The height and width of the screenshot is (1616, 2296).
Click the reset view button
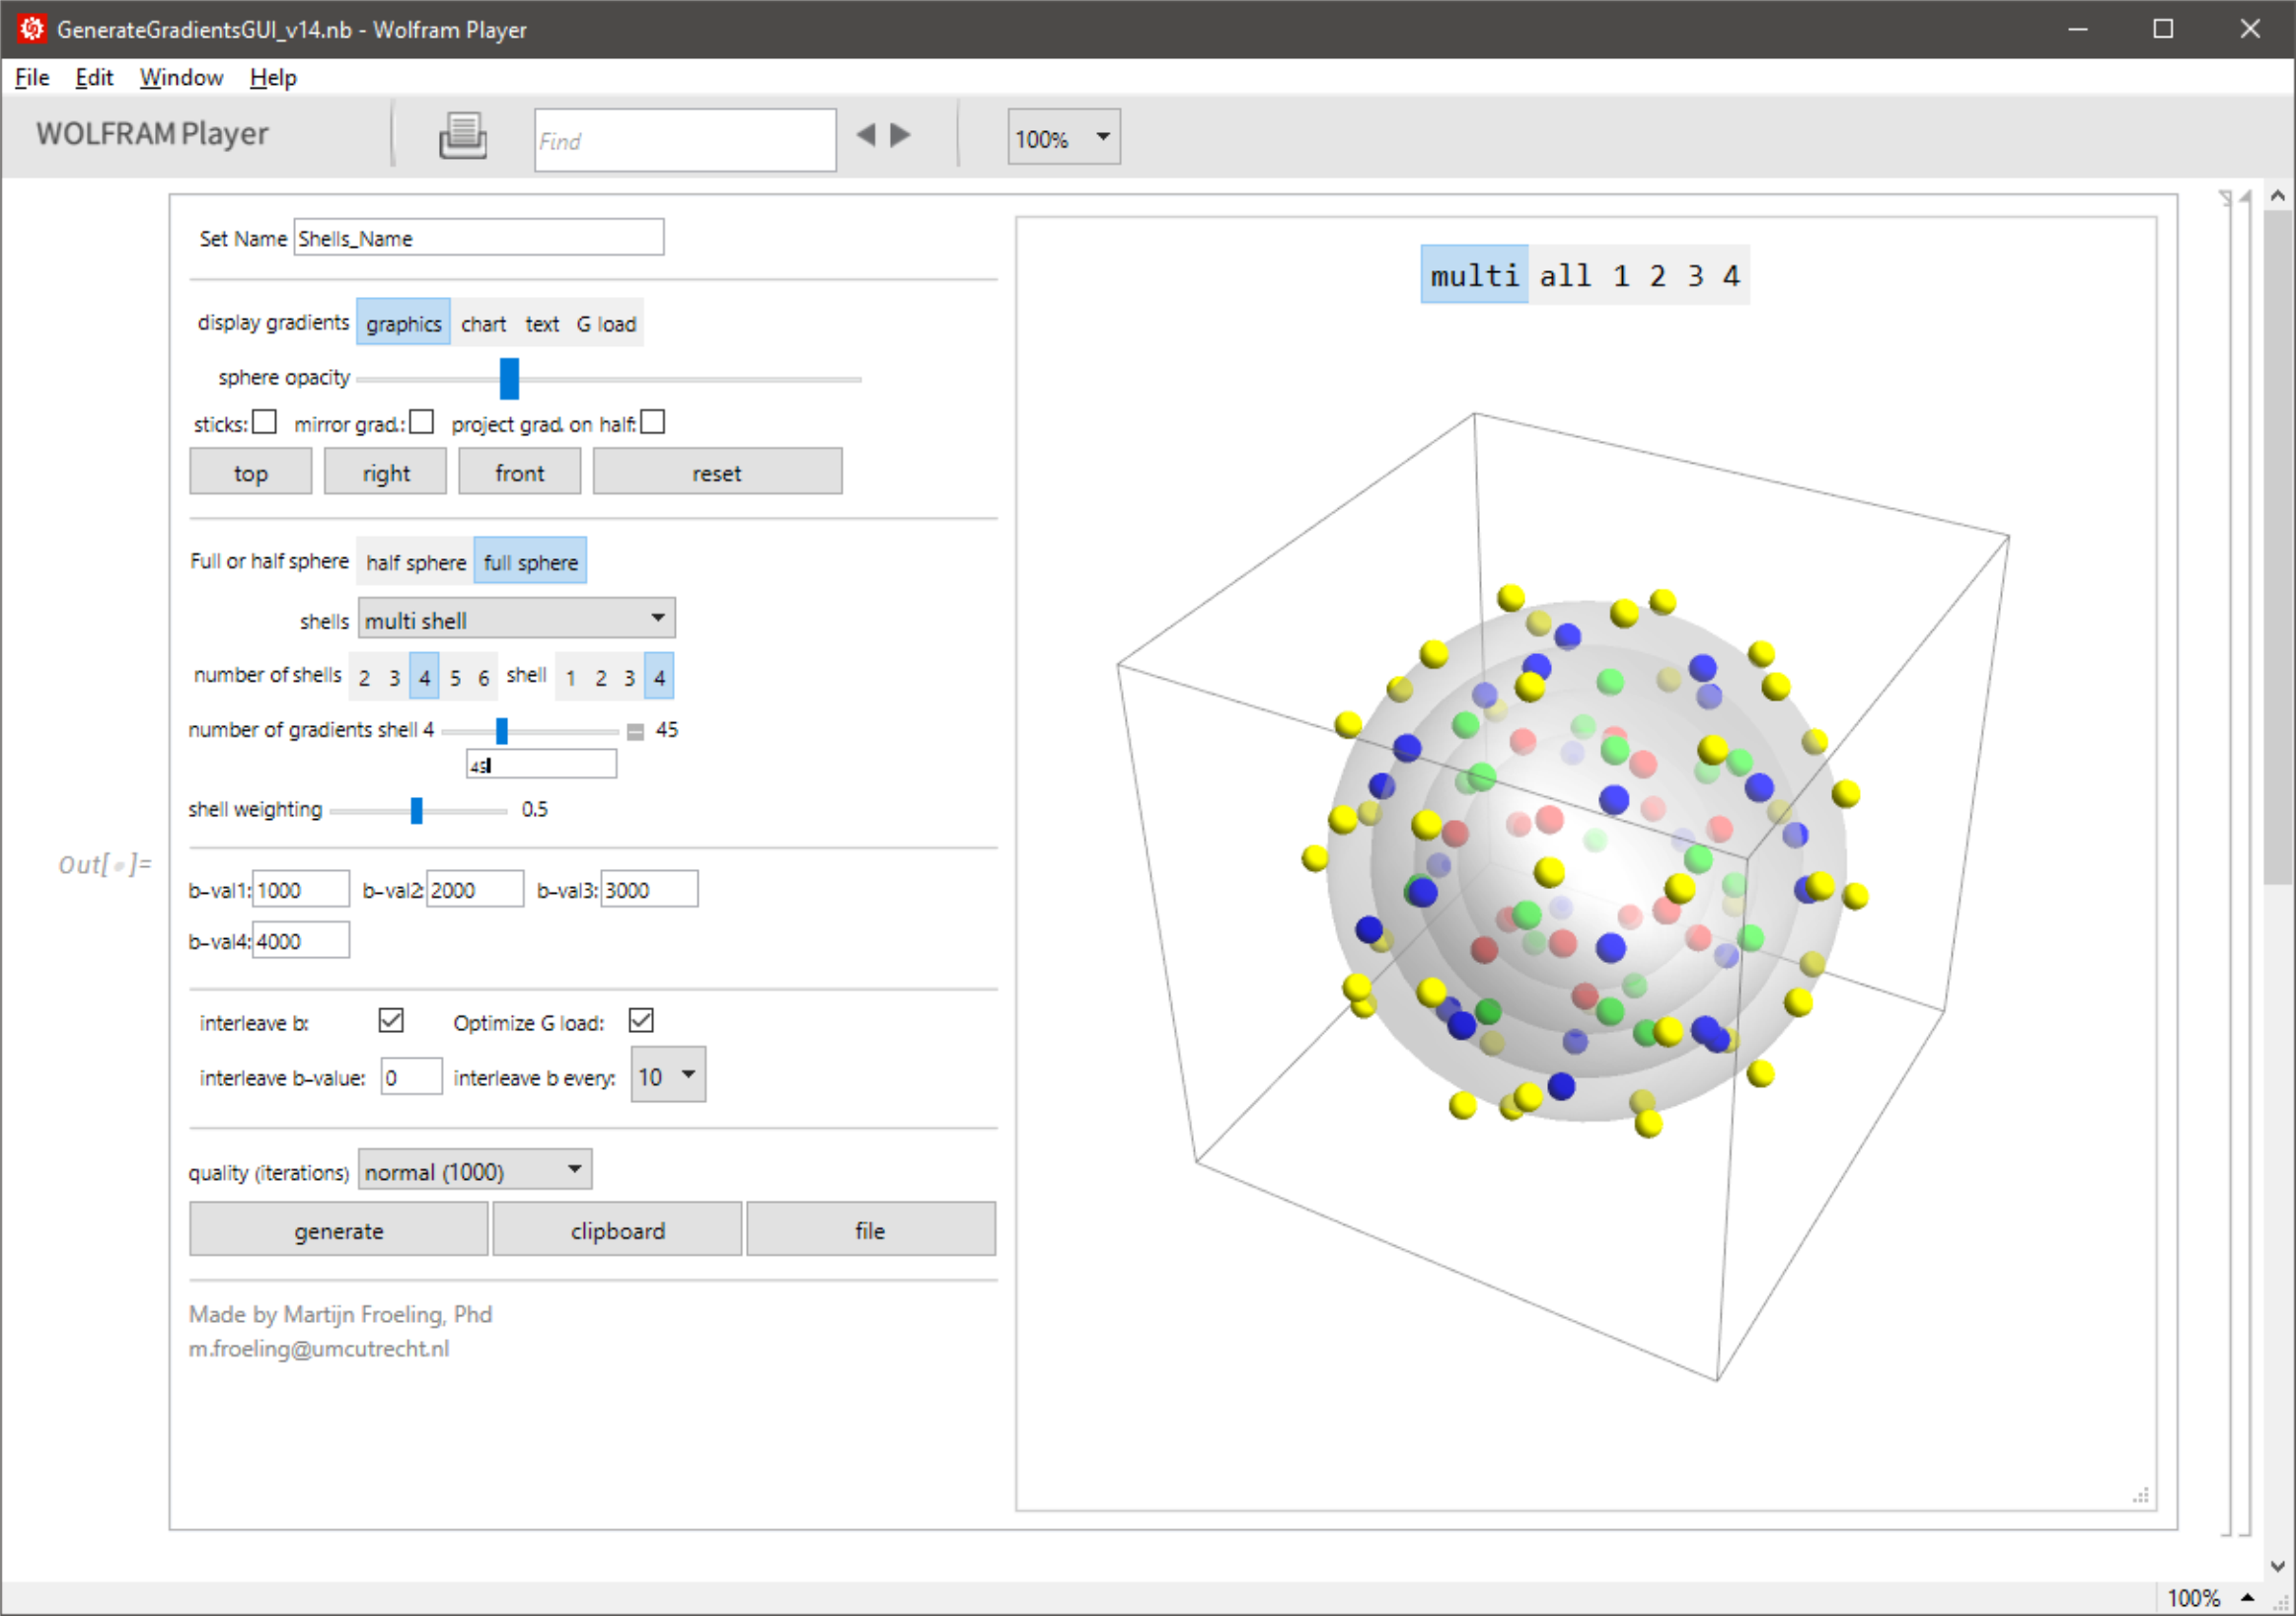(717, 473)
